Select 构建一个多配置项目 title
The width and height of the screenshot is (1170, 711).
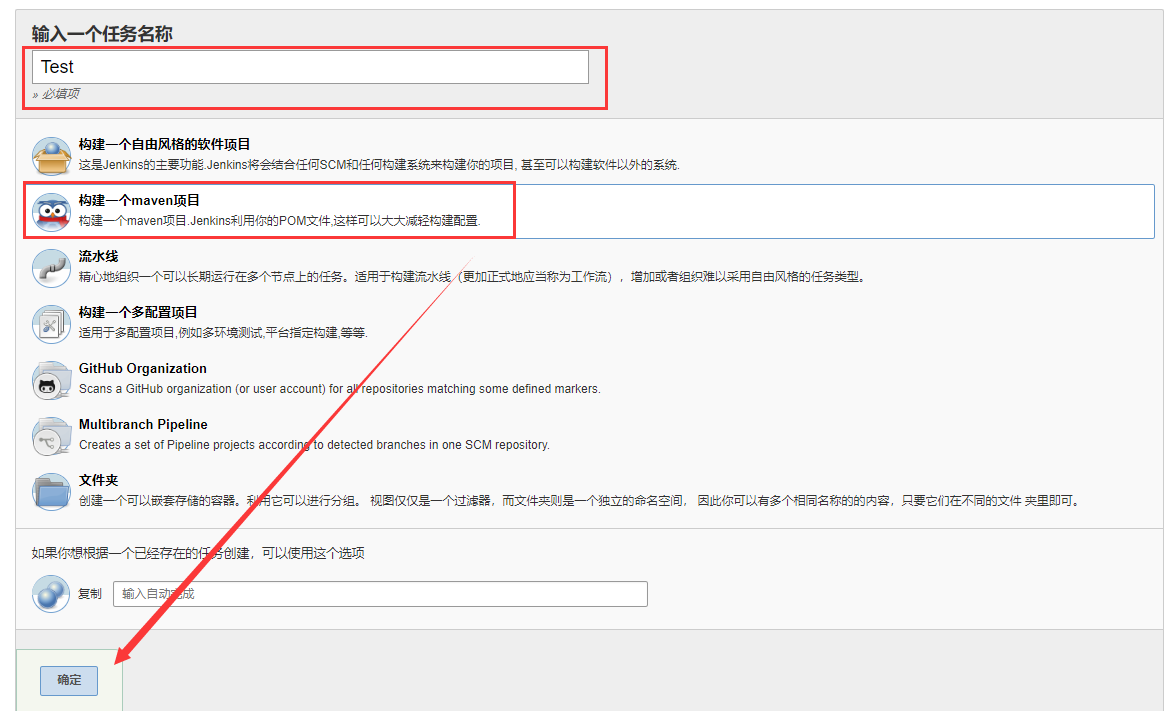[138, 313]
